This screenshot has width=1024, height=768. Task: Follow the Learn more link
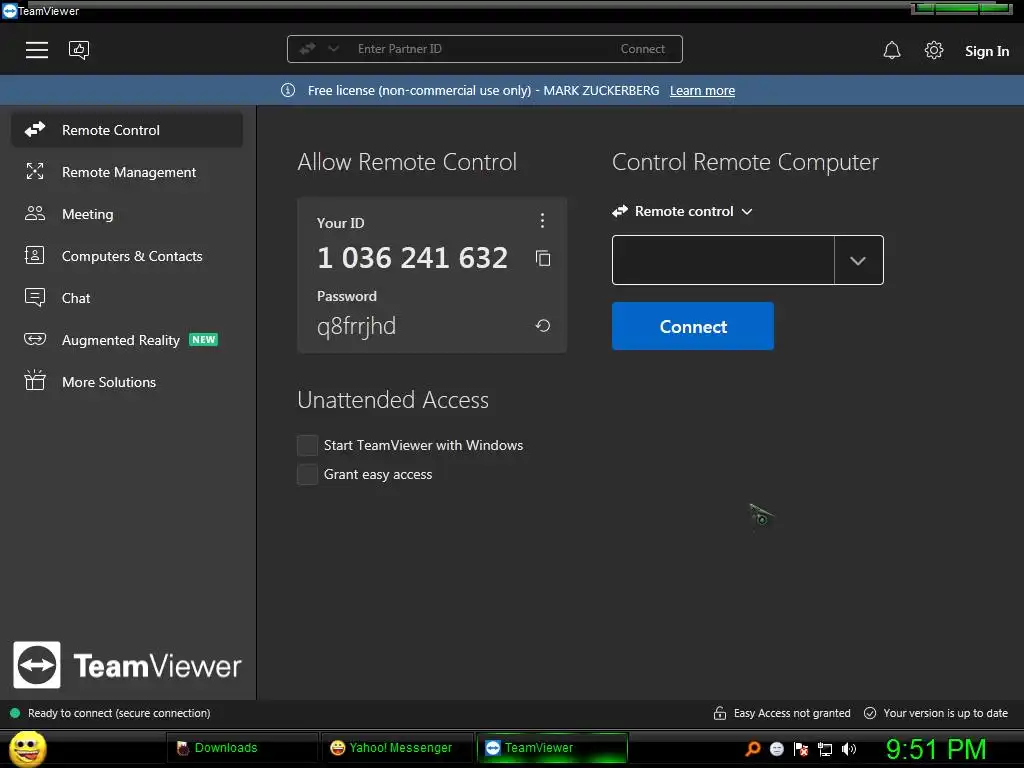702,91
